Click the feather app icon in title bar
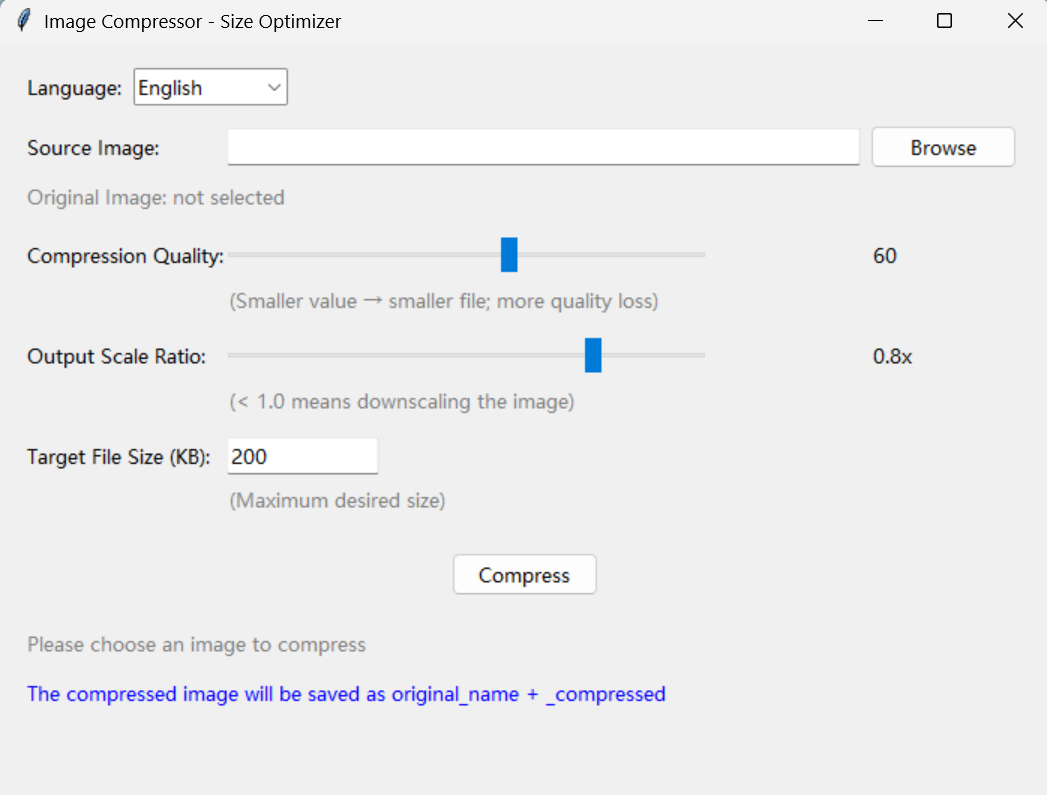The height and width of the screenshot is (795, 1047). (x=23, y=20)
